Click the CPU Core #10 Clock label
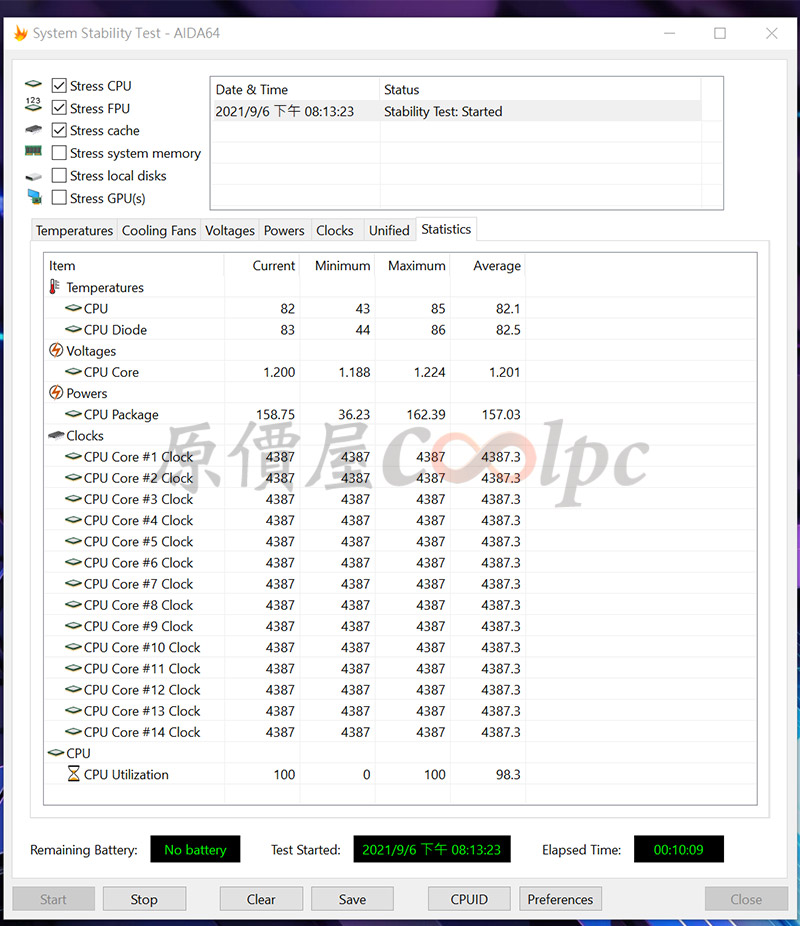The width and height of the screenshot is (800, 926). tap(142, 647)
